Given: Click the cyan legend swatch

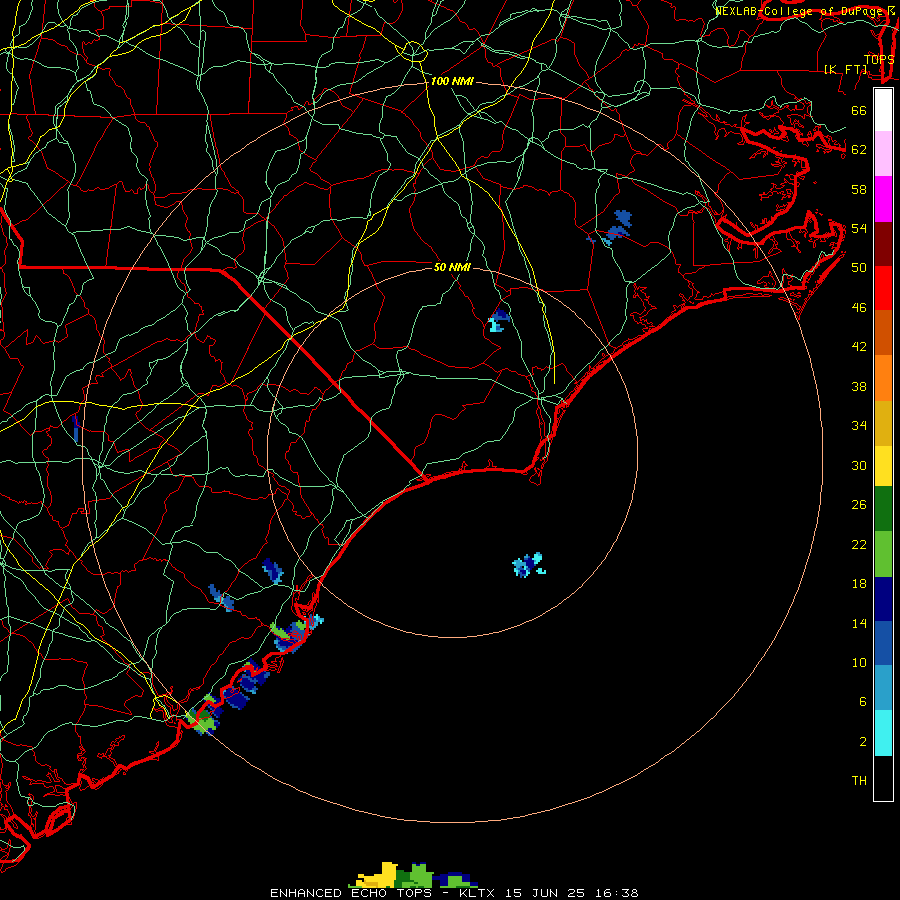Looking at the screenshot, I should tap(883, 733).
